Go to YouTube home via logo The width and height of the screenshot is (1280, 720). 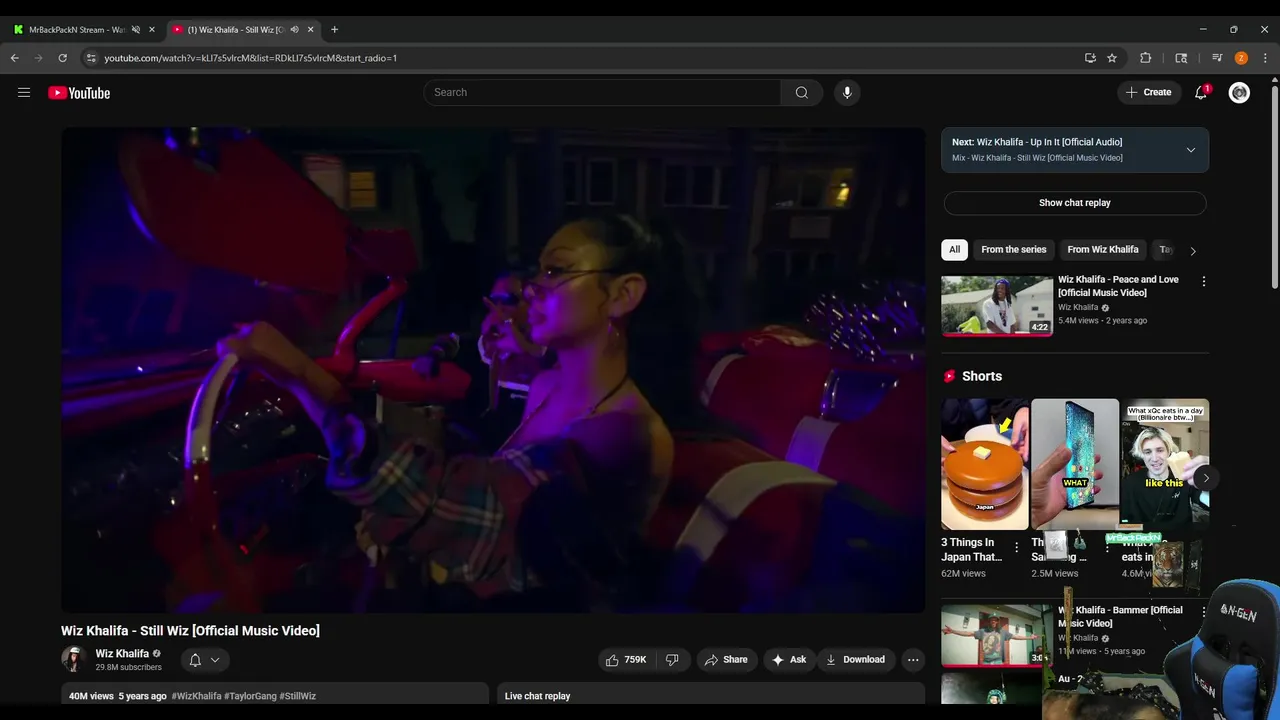tap(79, 93)
